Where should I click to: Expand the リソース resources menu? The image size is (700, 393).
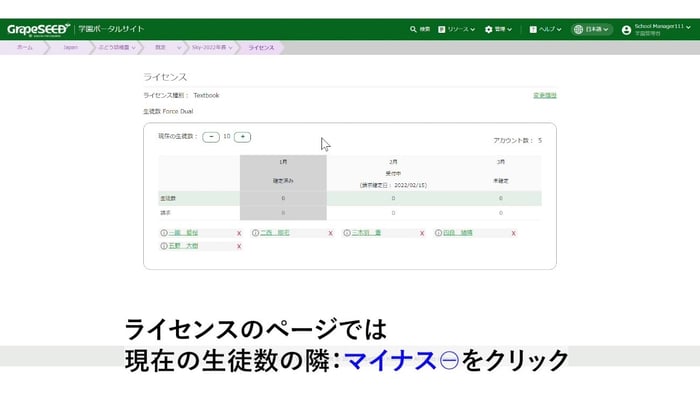456,29
